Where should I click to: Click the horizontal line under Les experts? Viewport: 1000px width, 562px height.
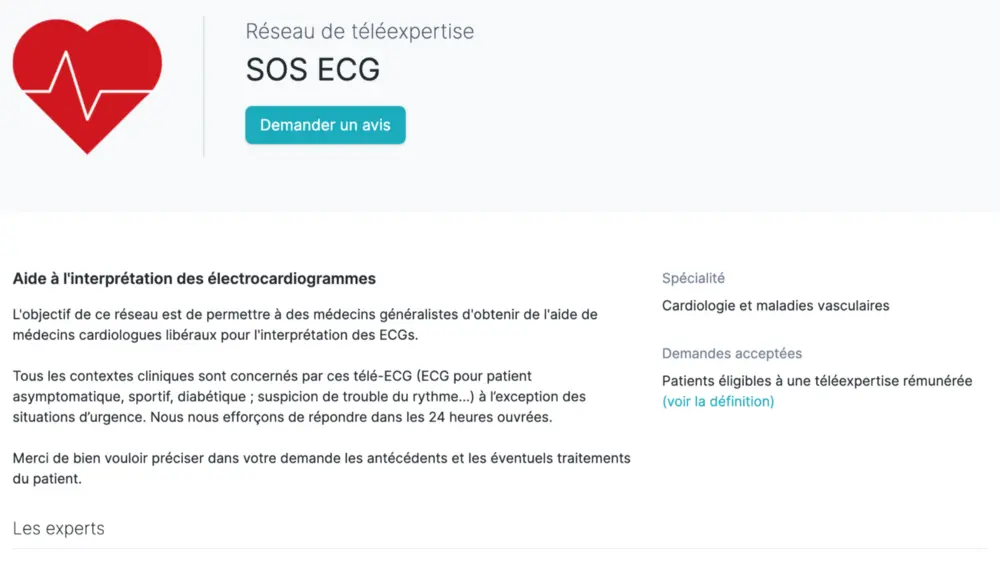[500, 548]
